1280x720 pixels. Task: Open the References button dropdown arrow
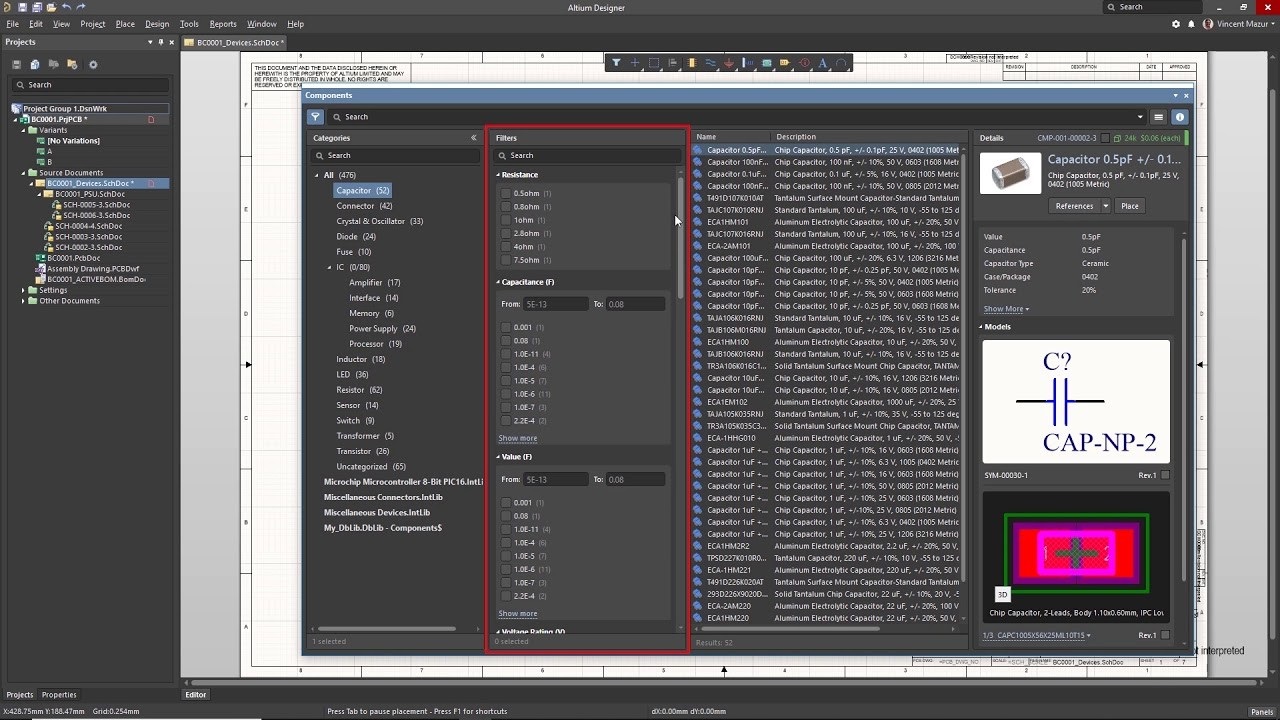[x=1105, y=206]
